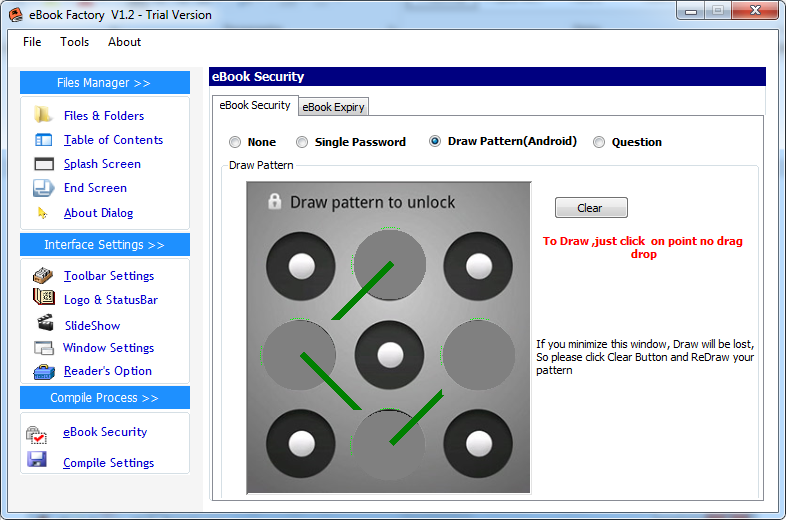Open the Window Settings link
The width and height of the screenshot is (786, 520).
pos(108,348)
